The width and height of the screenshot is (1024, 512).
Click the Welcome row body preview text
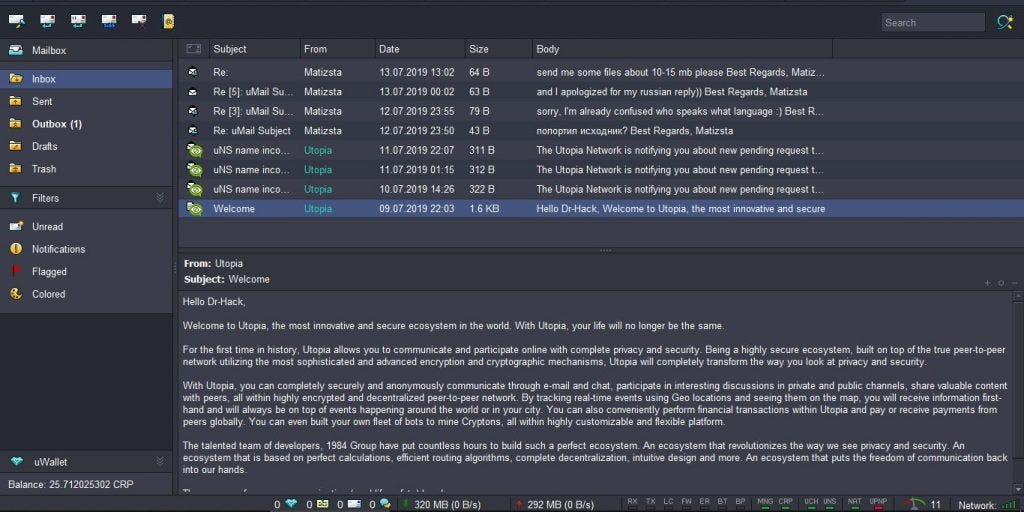coord(680,209)
